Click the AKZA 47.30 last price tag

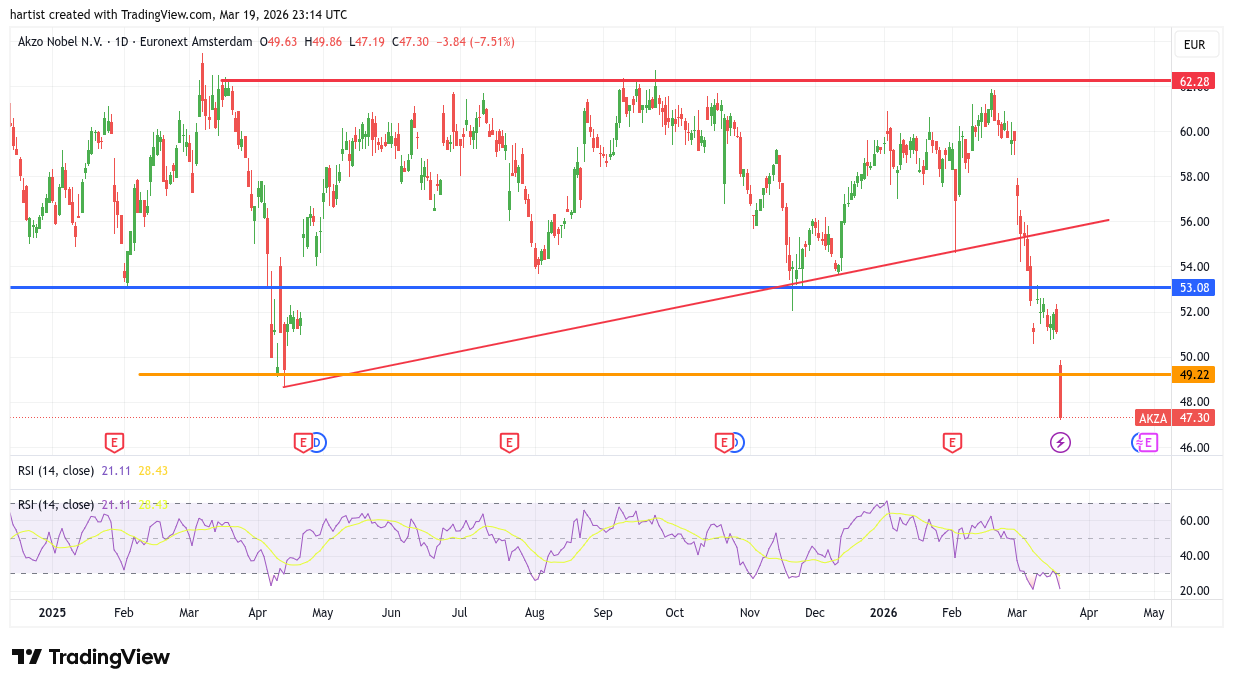coord(1175,418)
